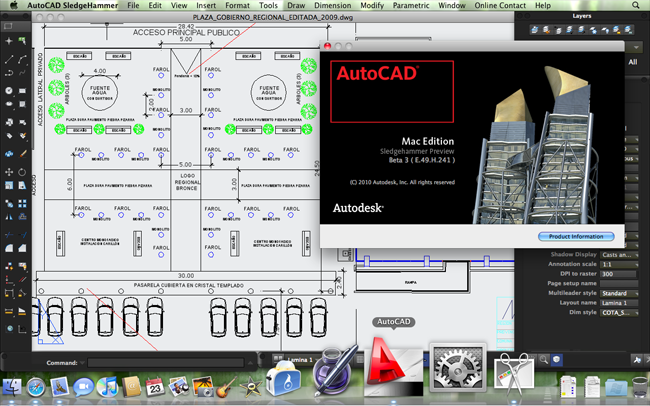
Task: Click the Product Information button
Action: pyautogui.click(x=576, y=236)
